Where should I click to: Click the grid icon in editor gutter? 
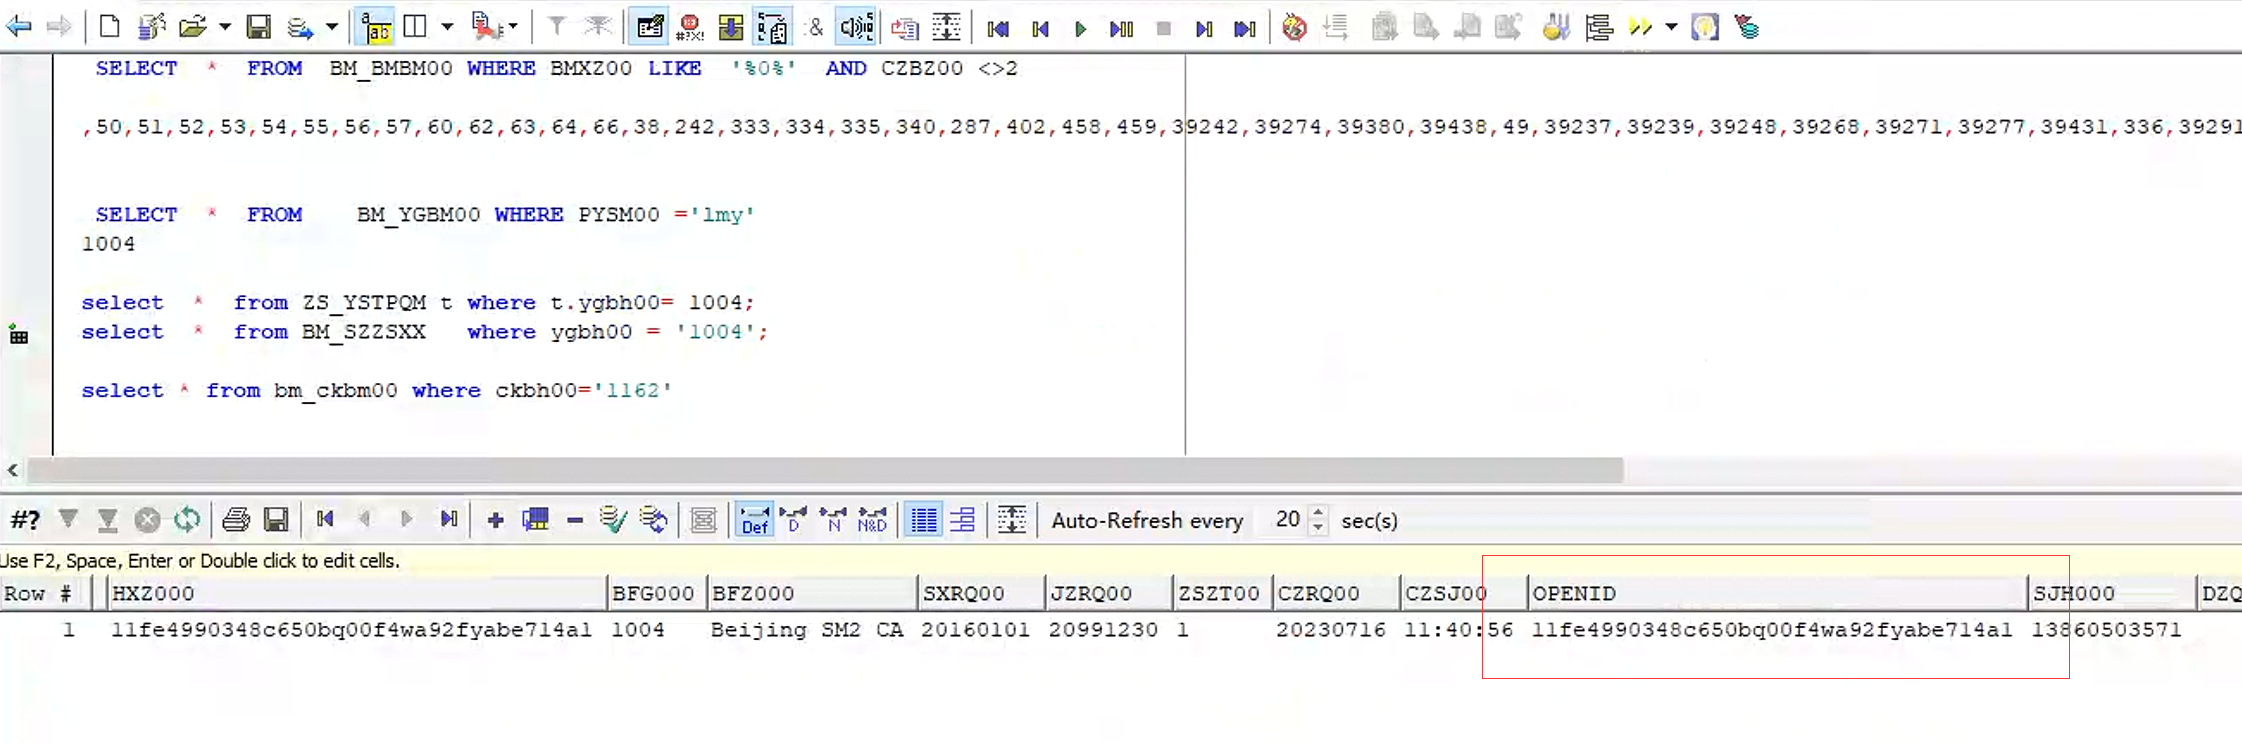(x=19, y=336)
